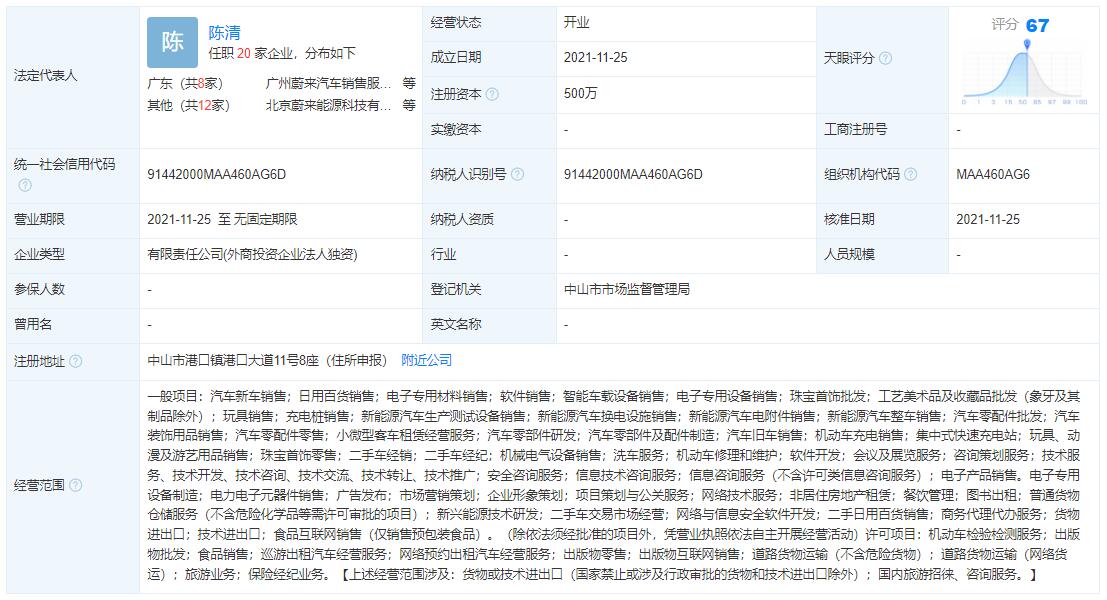Expand 等 after 北京蔚来能源科技

[x=409, y=105]
